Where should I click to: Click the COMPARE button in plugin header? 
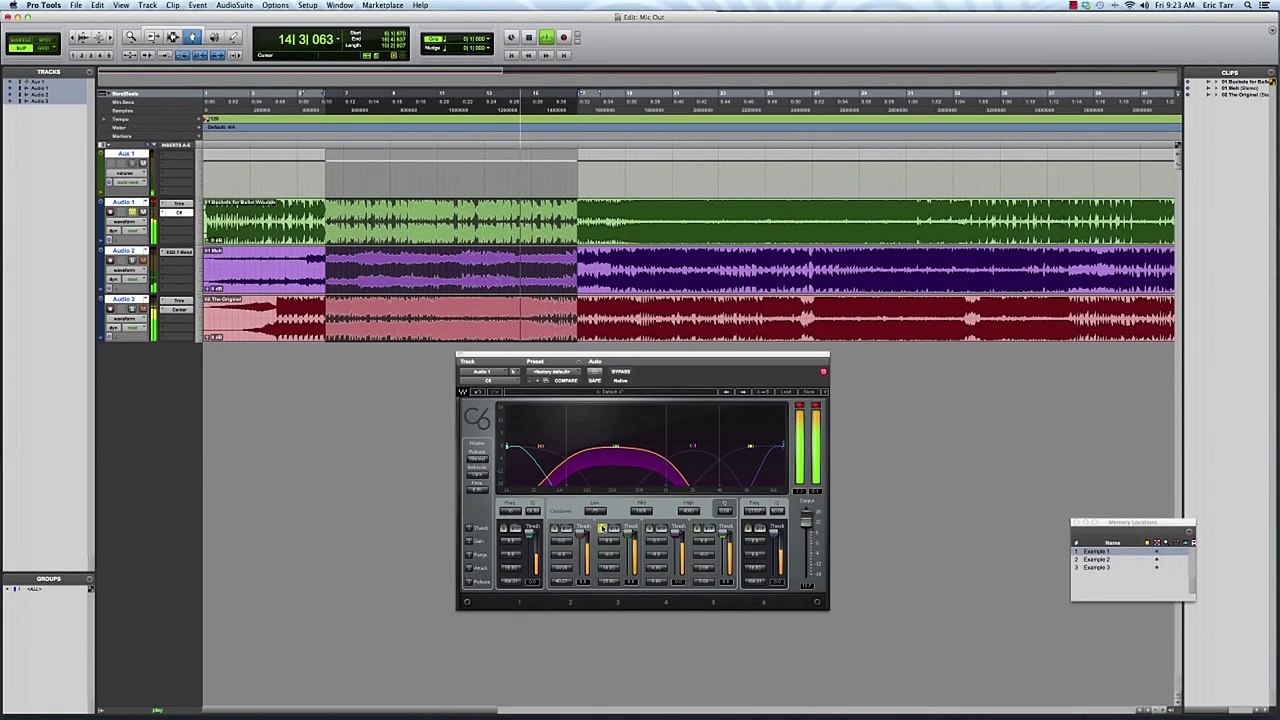pyautogui.click(x=566, y=381)
